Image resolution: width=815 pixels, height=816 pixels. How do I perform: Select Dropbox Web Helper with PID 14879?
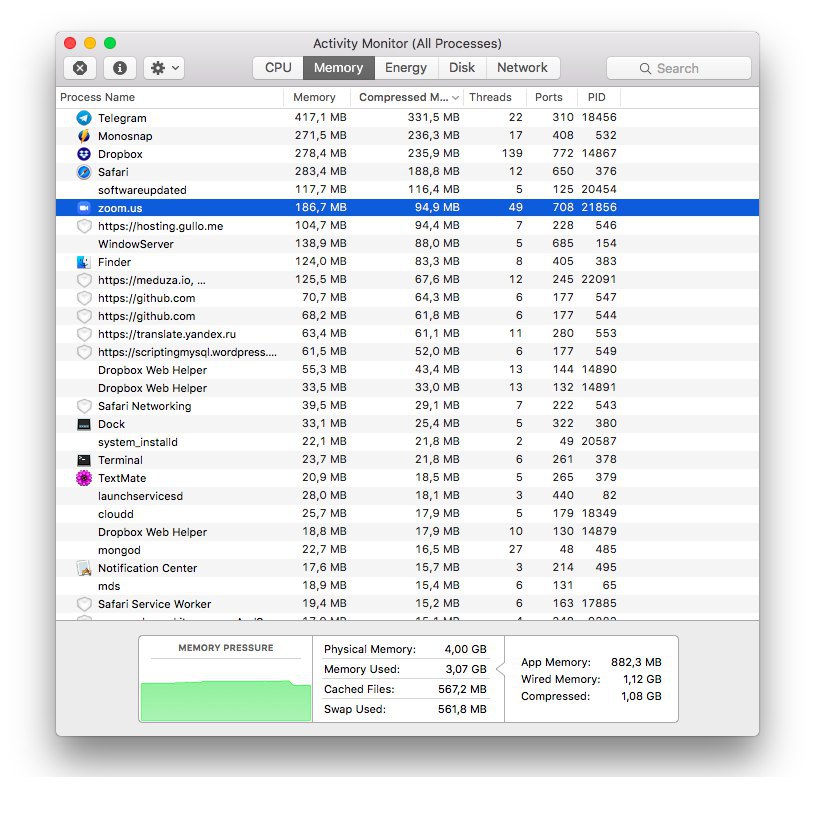click(x=407, y=532)
